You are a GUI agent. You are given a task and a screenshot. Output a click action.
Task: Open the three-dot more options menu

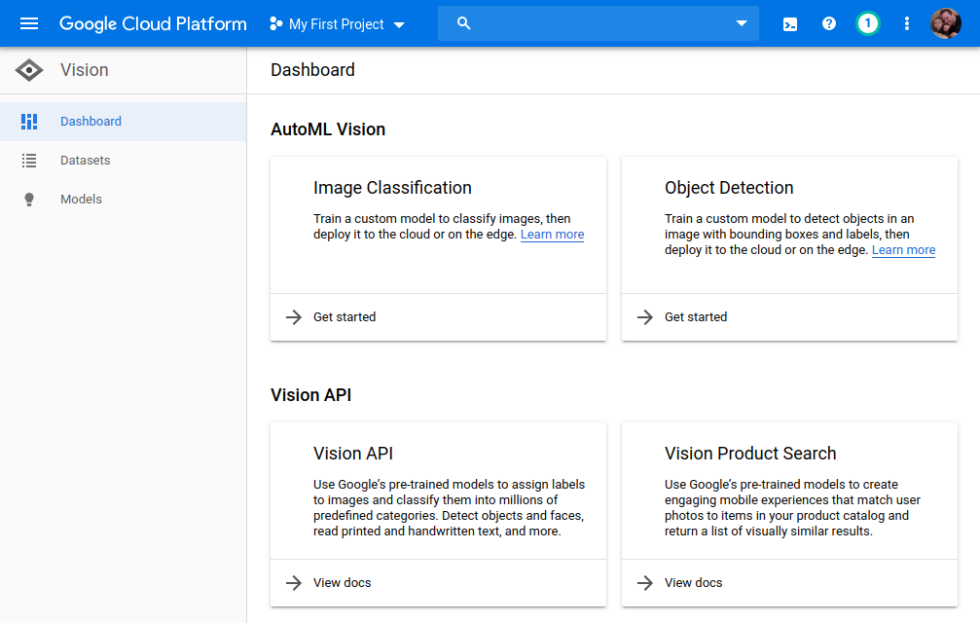[907, 24]
